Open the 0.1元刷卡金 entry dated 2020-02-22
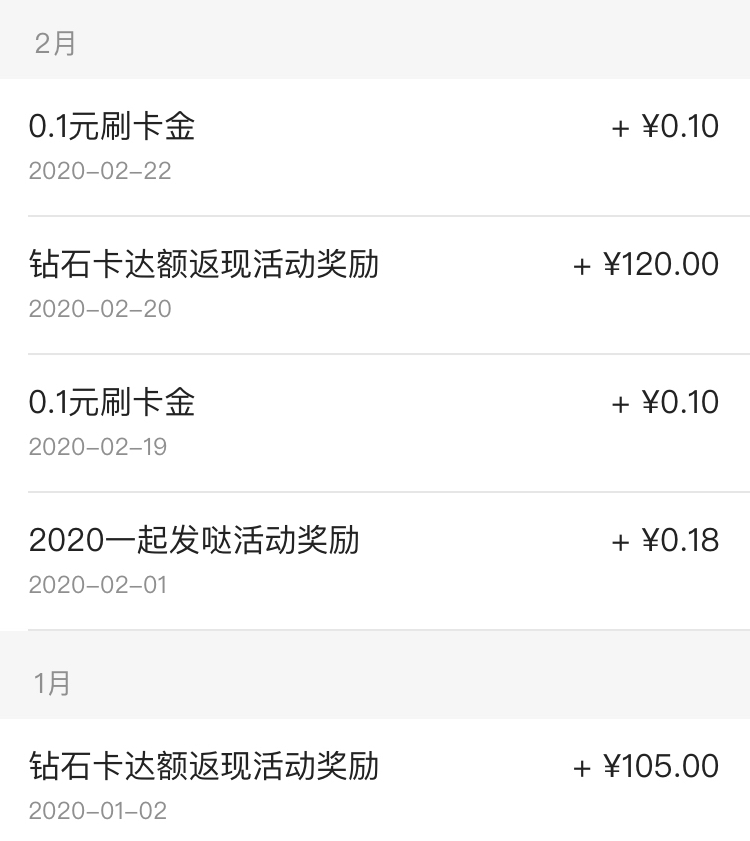 click(x=375, y=147)
